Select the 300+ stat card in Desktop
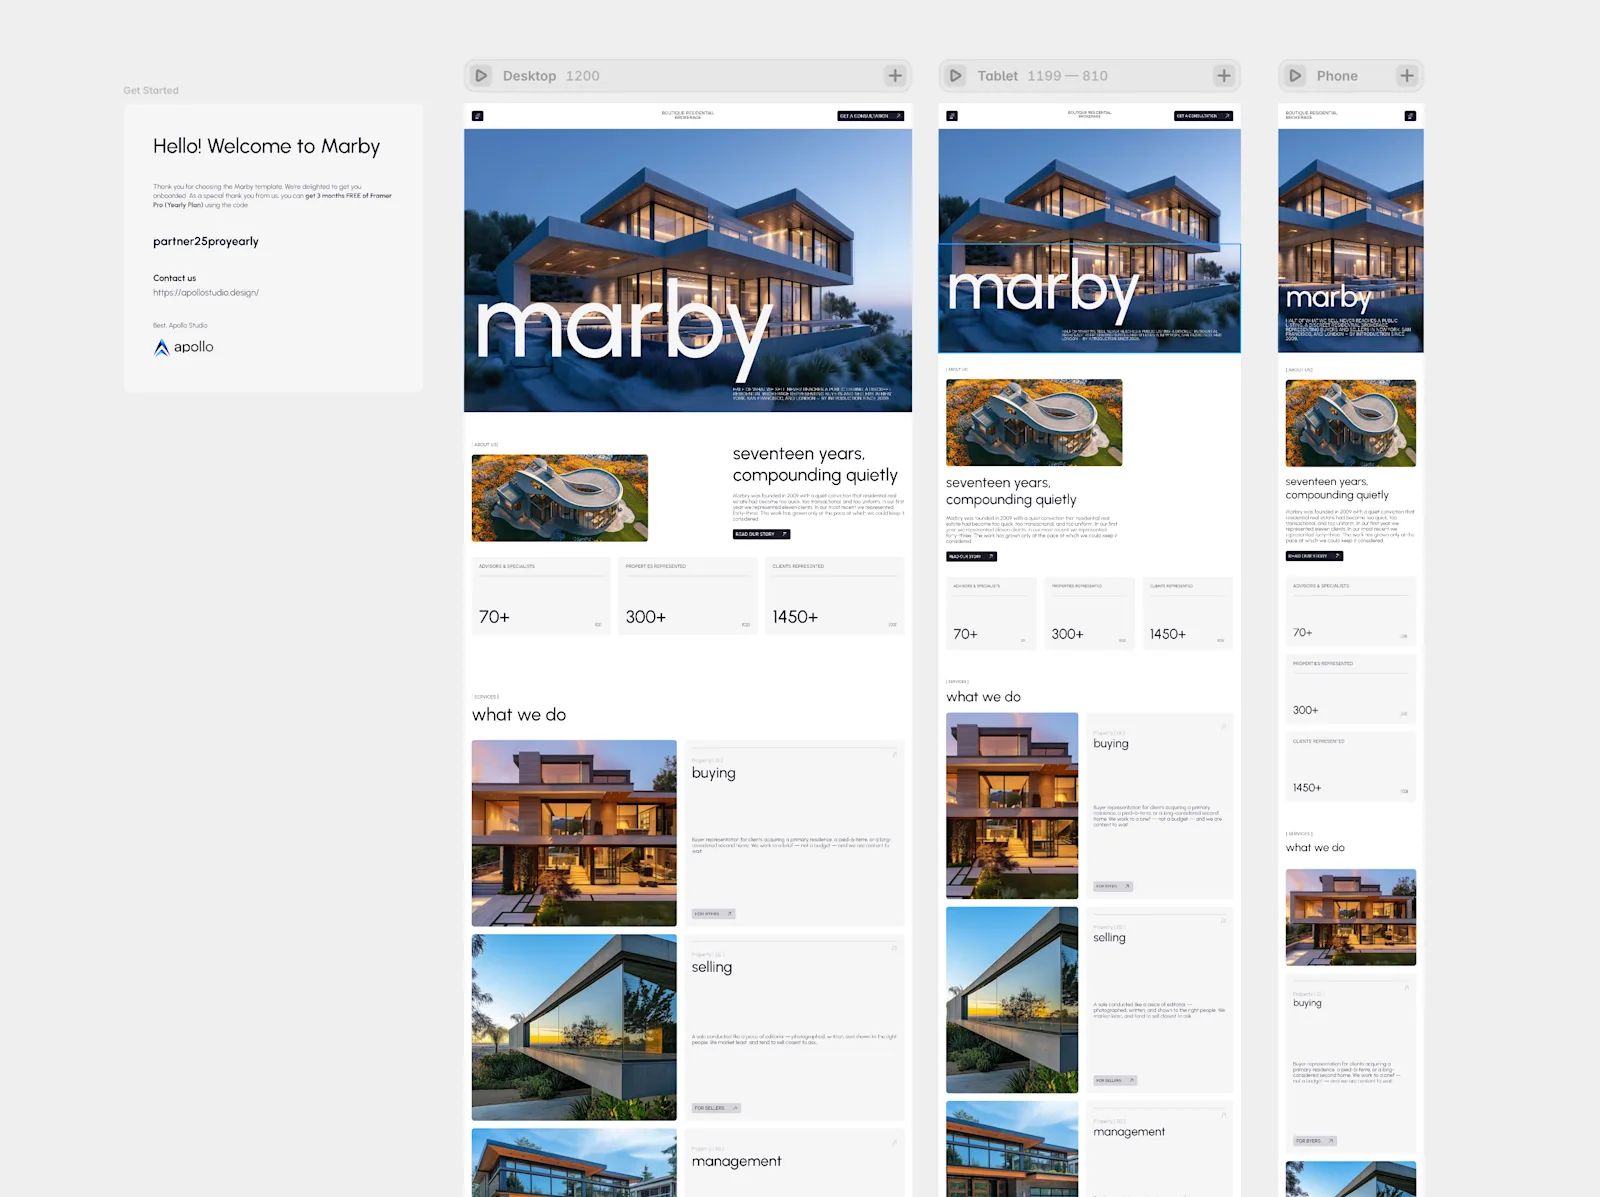1600x1197 pixels. pos(688,596)
